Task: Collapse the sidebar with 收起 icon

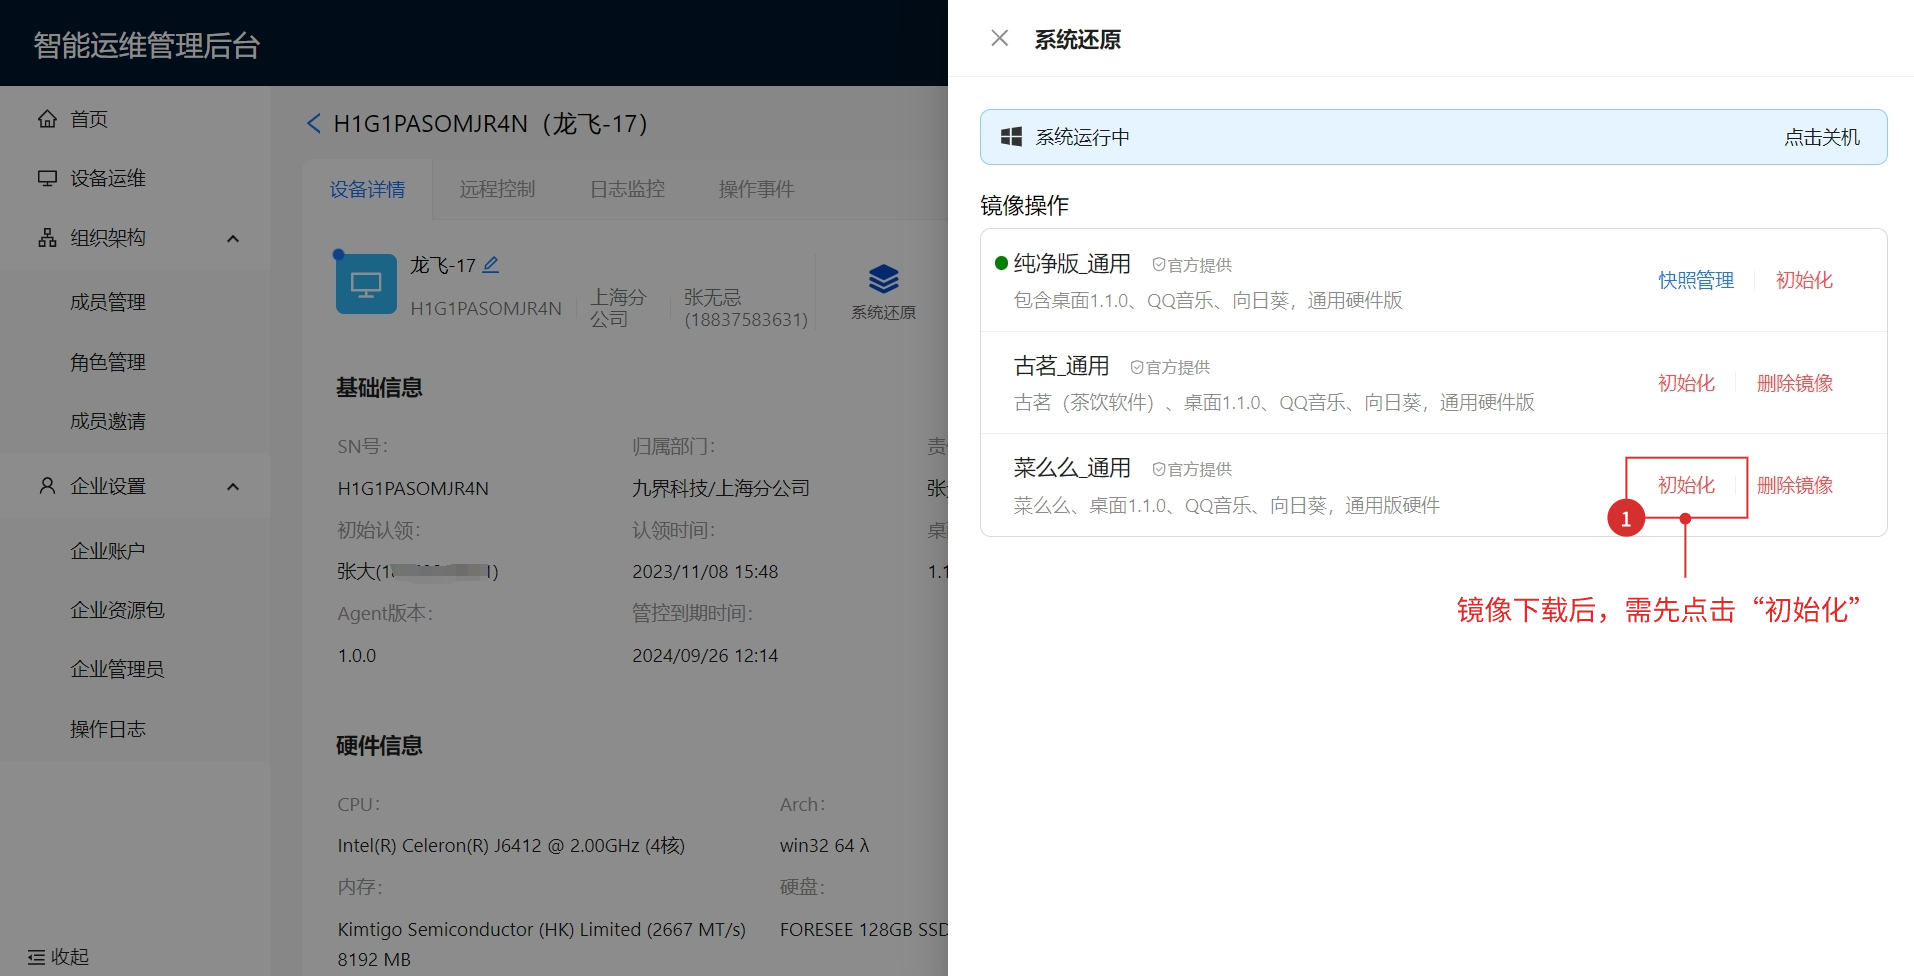Action: [37, 957]
